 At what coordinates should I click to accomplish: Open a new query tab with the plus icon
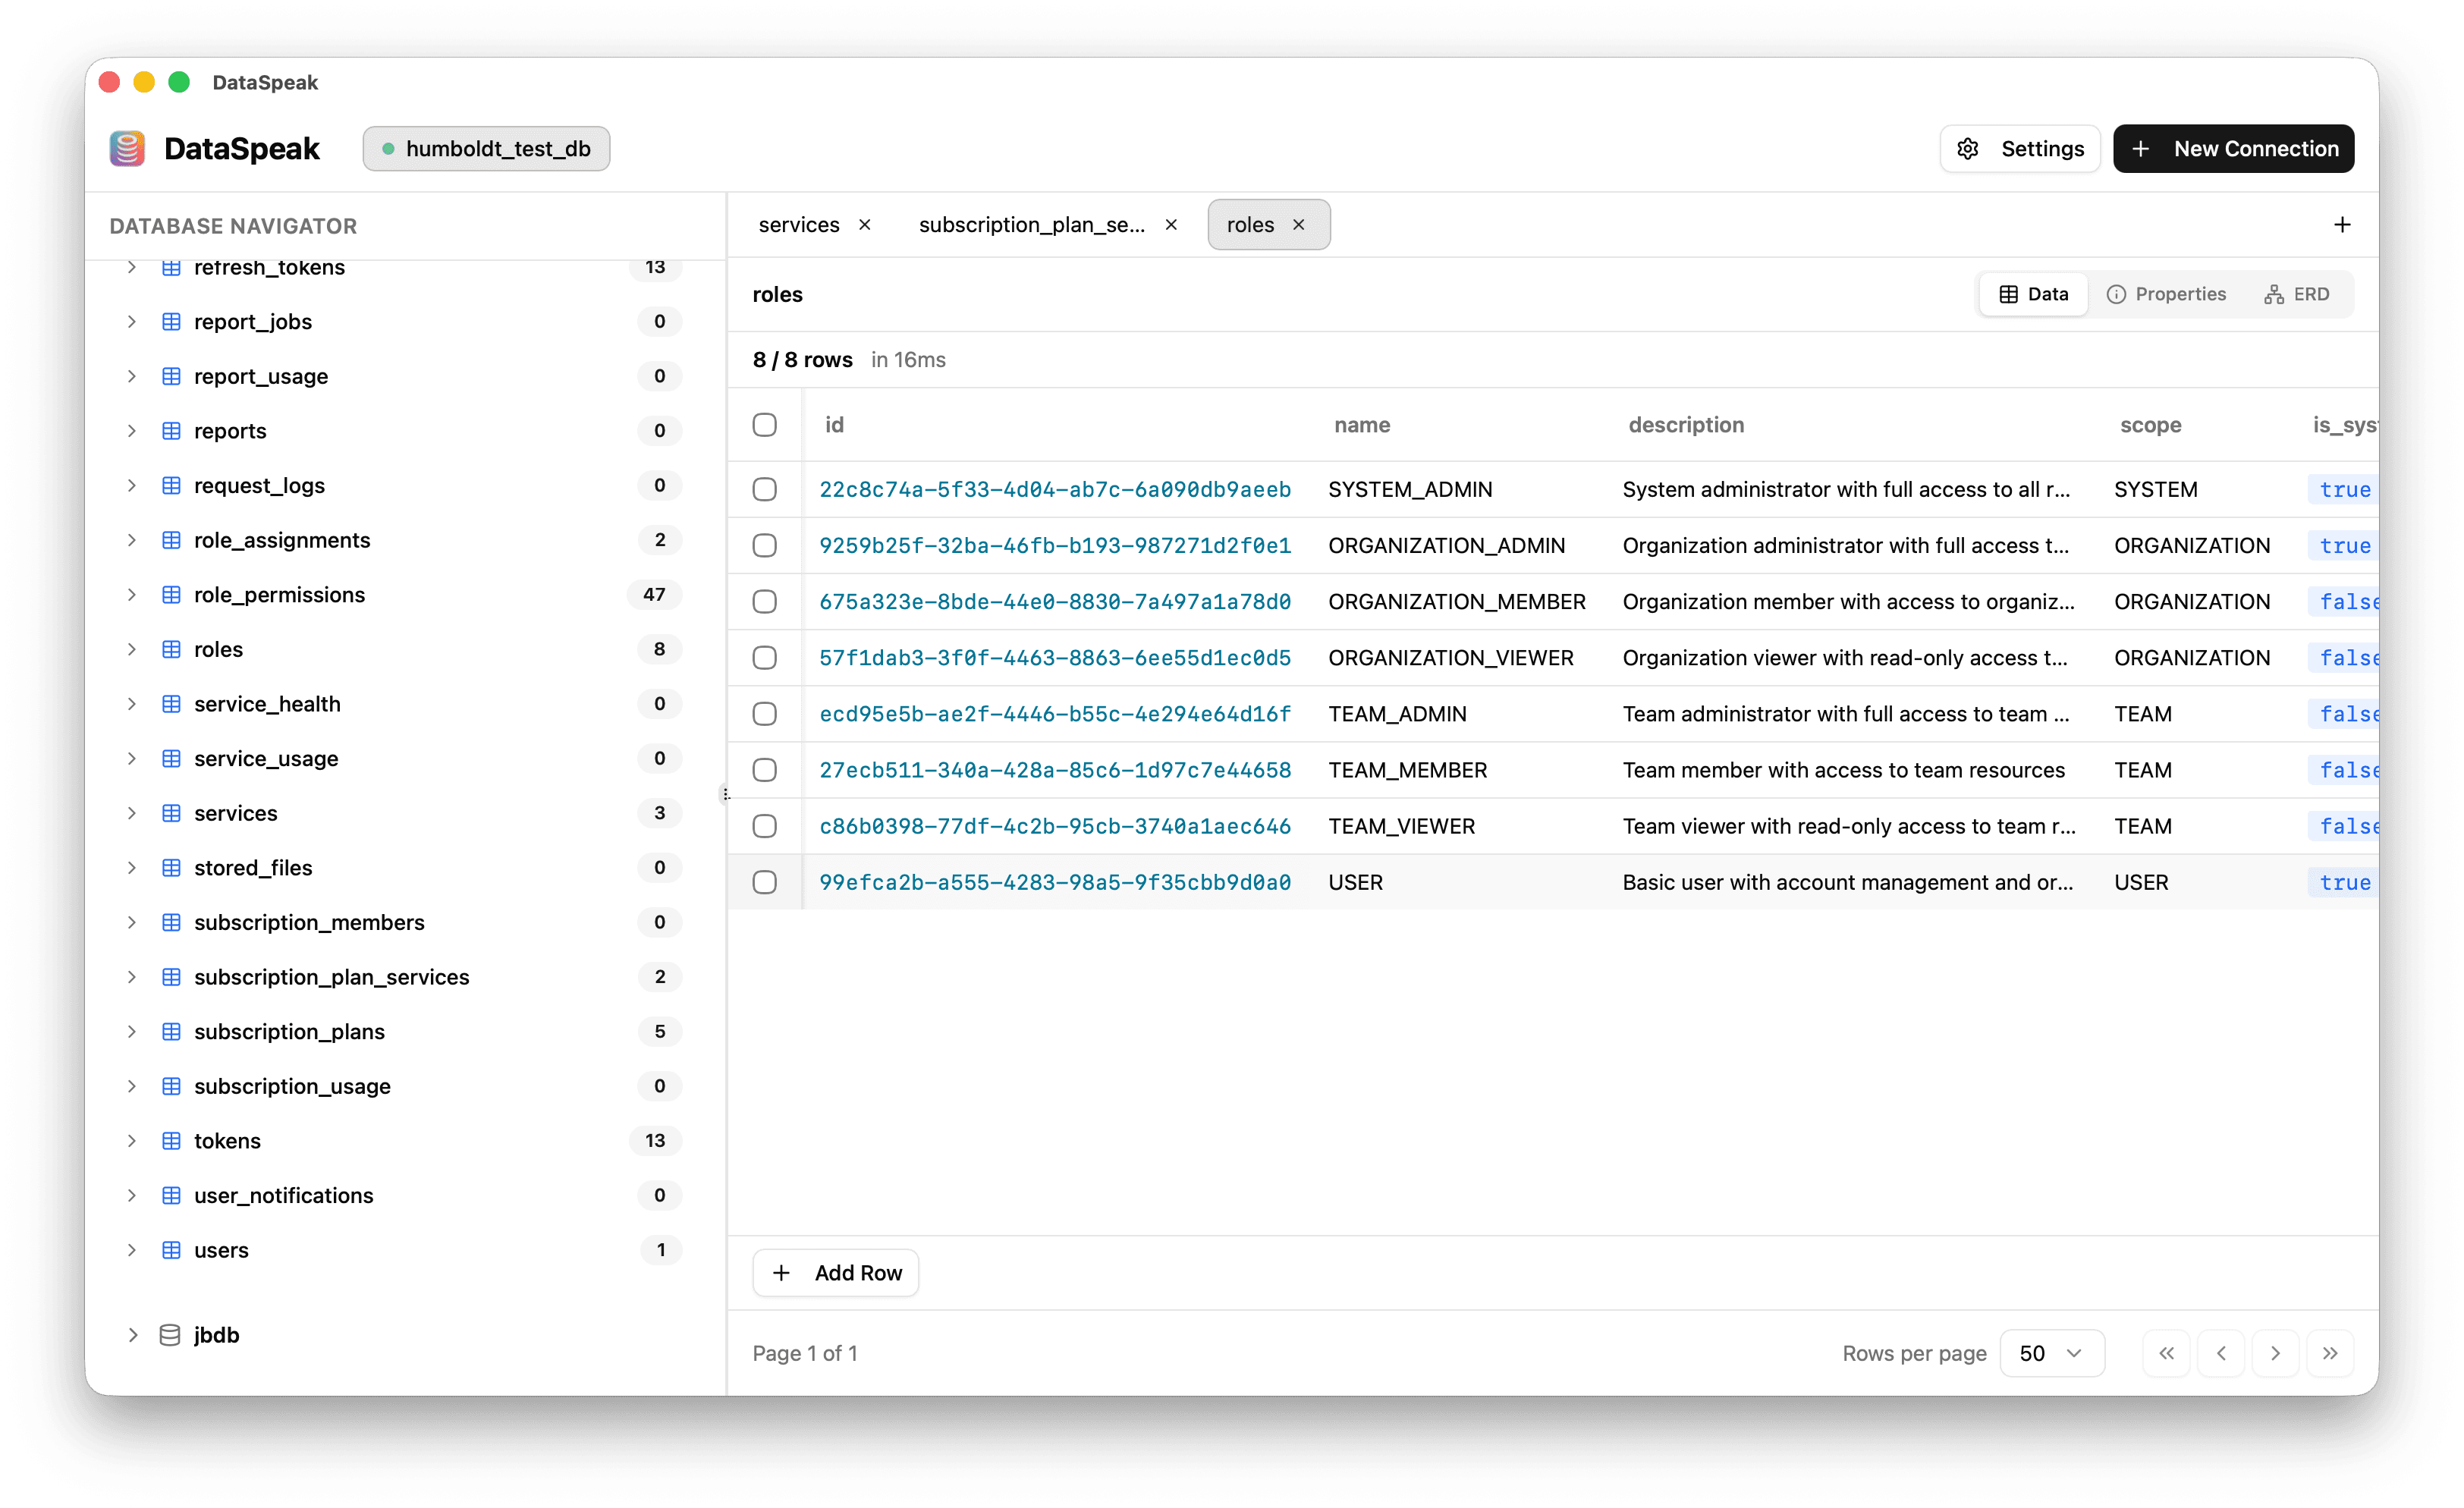point(2342,224)
